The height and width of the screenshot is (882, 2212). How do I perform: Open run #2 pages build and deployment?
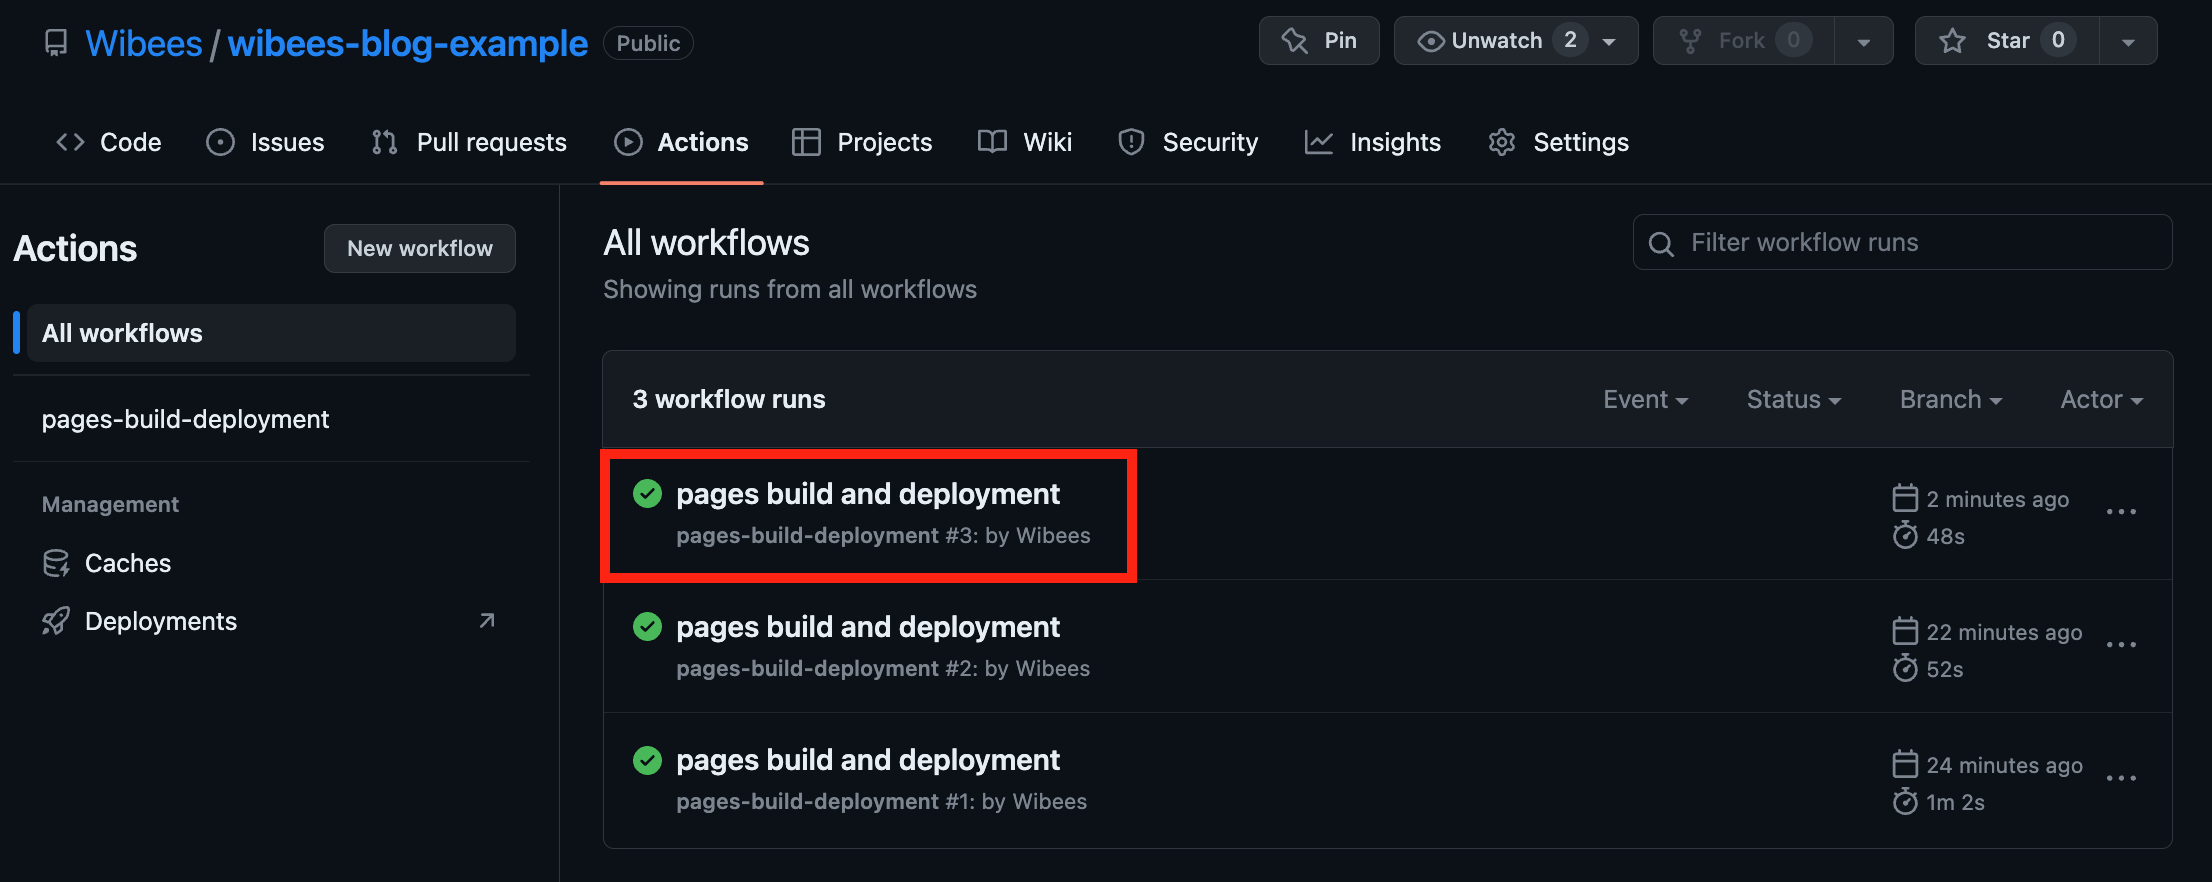click(x=868, y=627)
